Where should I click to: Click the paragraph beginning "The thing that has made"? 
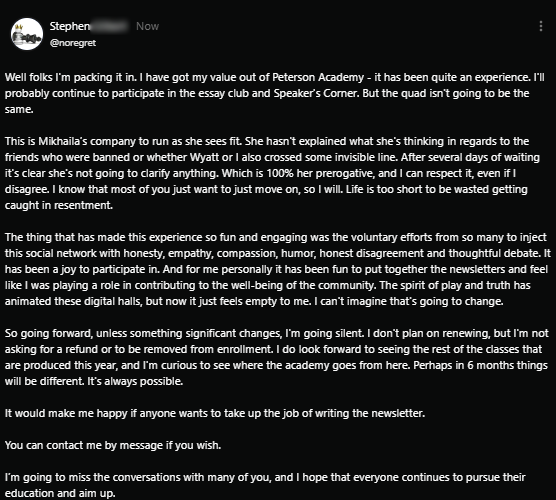[x=277, y=269]
